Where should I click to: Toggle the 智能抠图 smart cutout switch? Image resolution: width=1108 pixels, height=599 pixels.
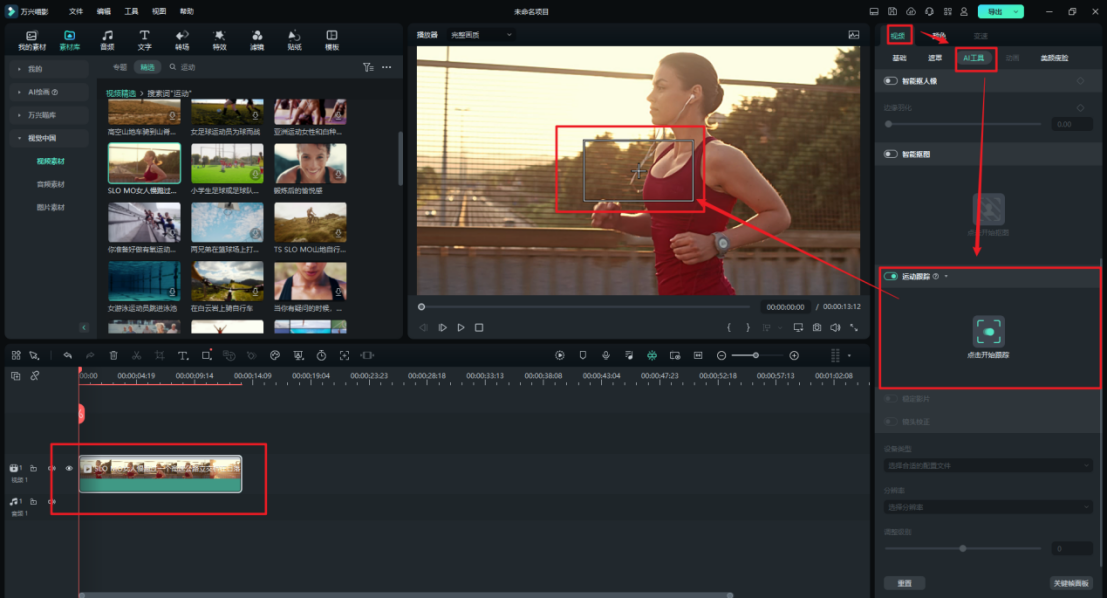[891, 155]
